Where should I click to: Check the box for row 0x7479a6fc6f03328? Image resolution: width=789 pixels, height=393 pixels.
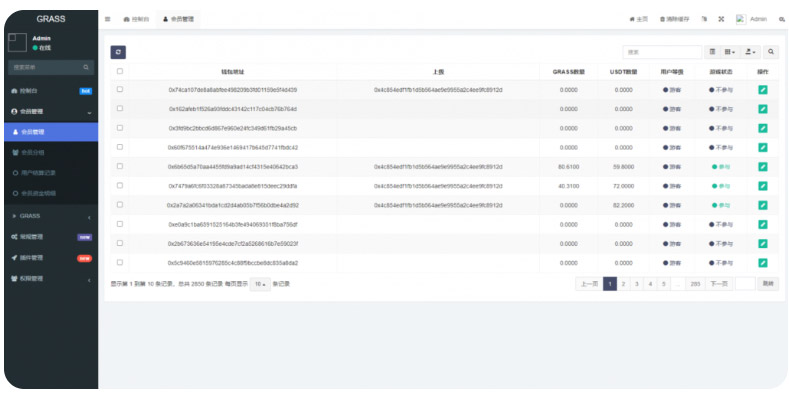[x=120, y=185]
